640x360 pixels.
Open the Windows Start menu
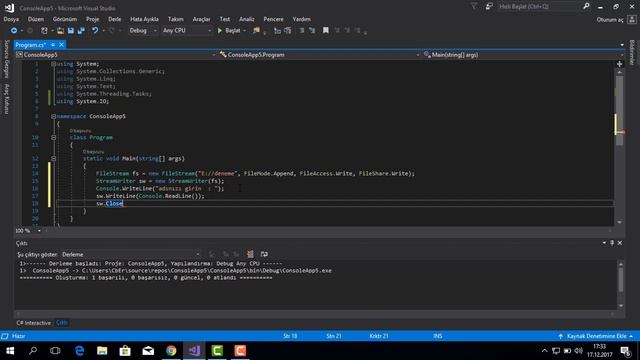point(10,351)
